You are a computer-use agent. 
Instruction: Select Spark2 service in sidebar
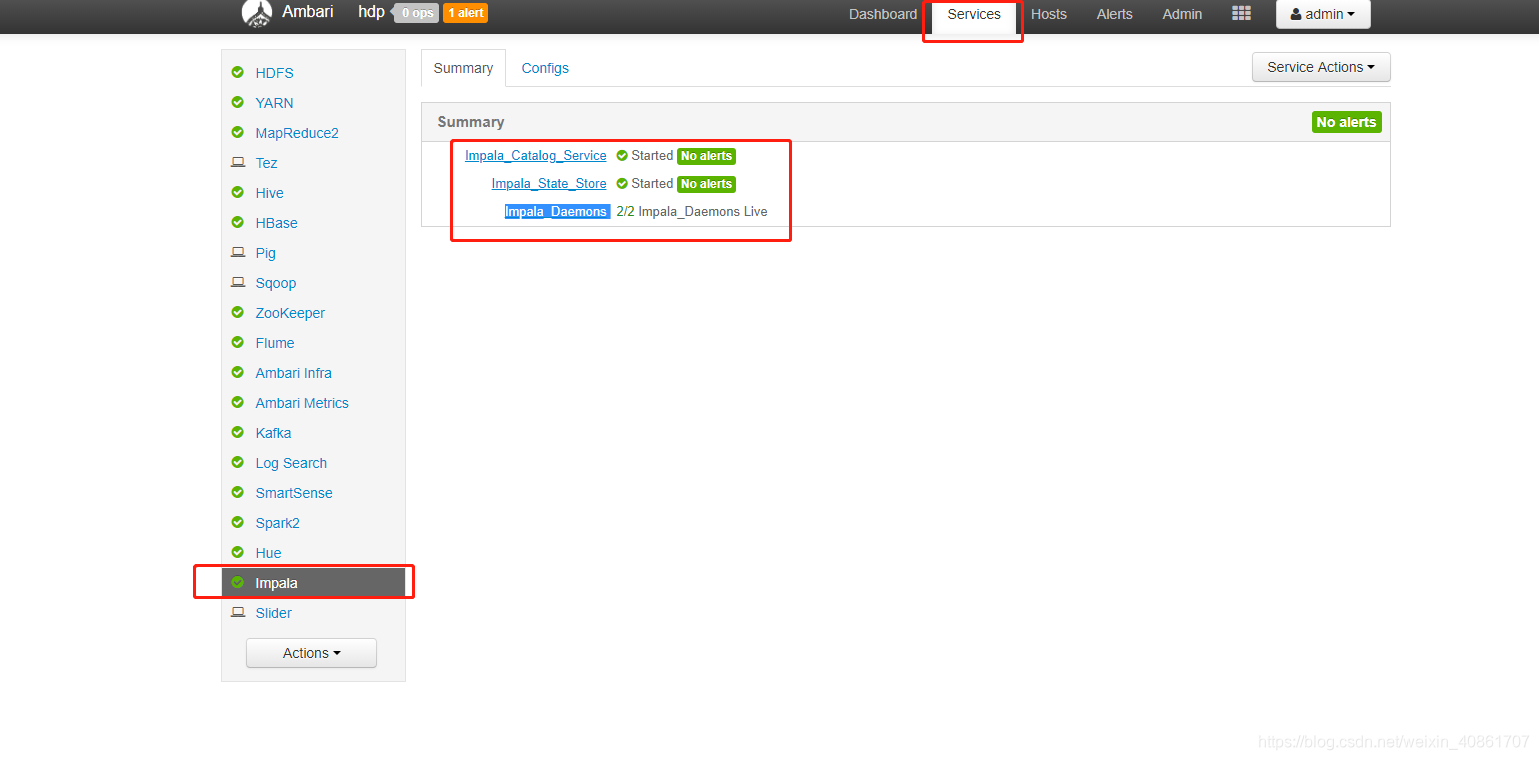click(277, 523)
